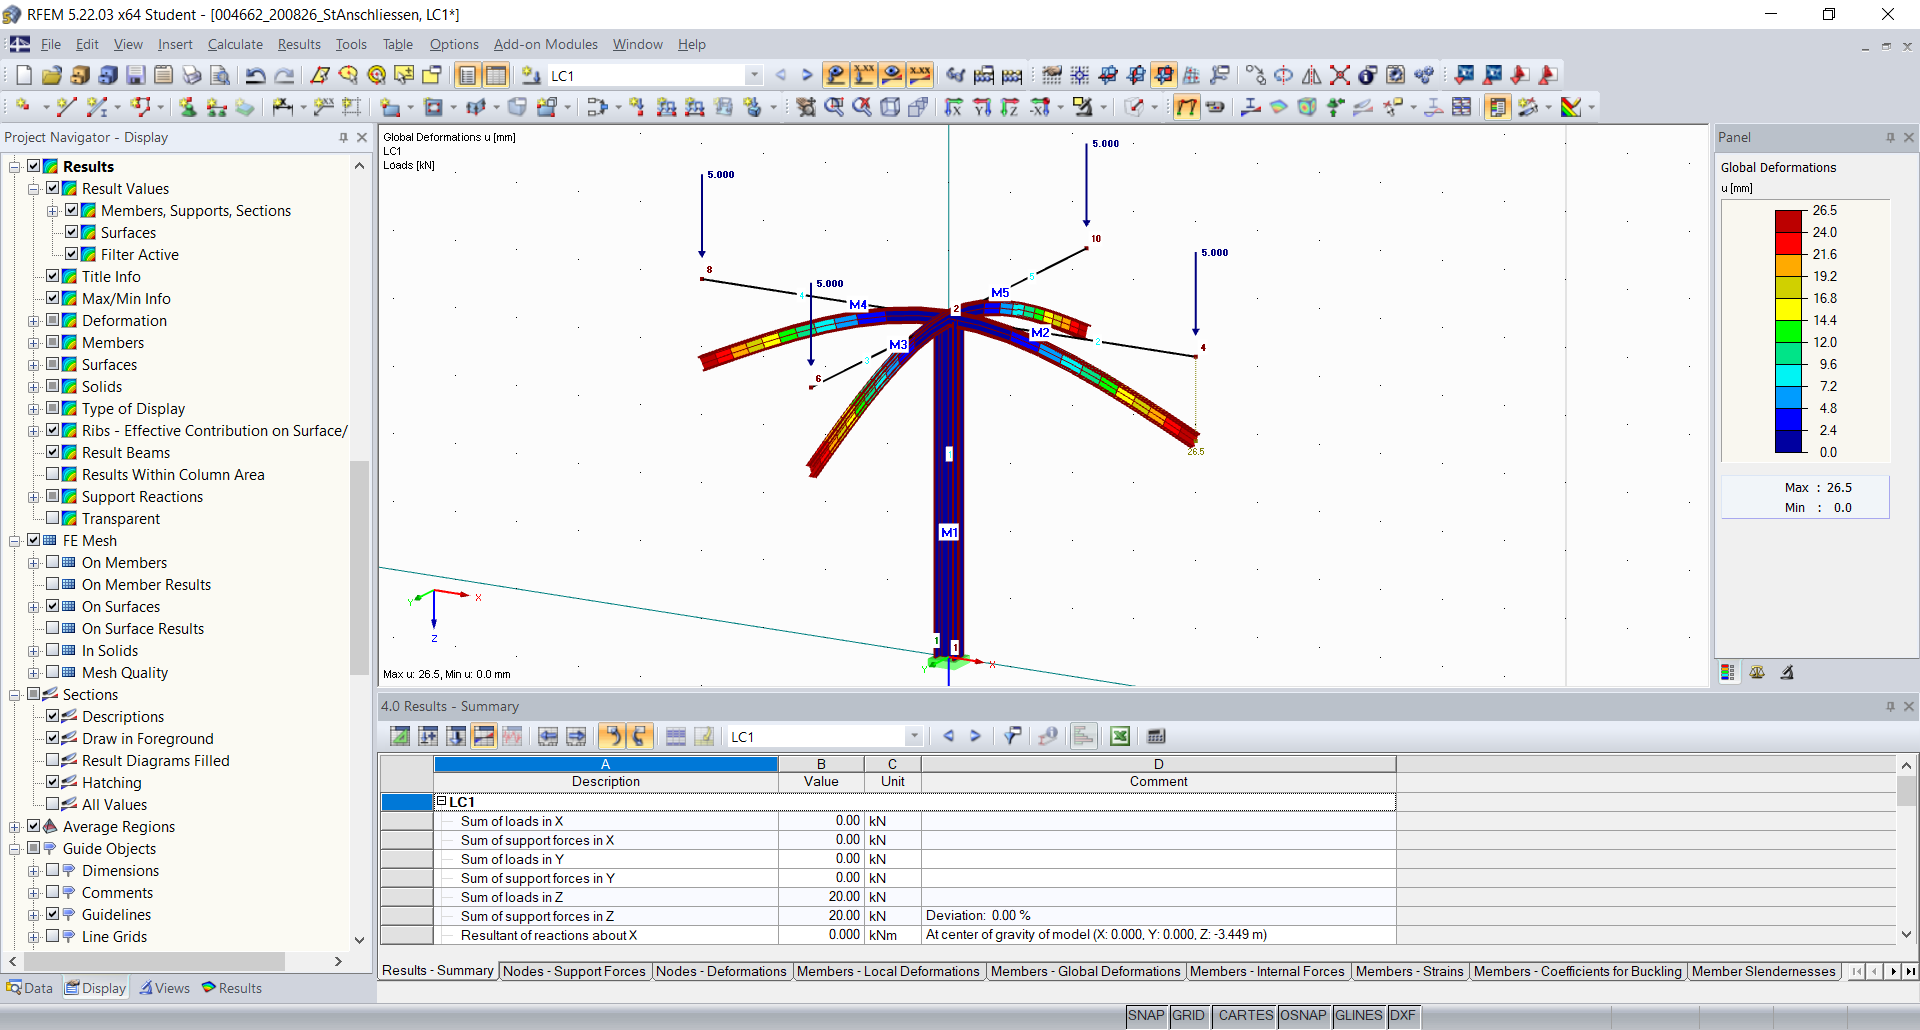Screen dimensions: 1920x1030
Task: Check the On Member Results checkbox
Action: (53, 584)
